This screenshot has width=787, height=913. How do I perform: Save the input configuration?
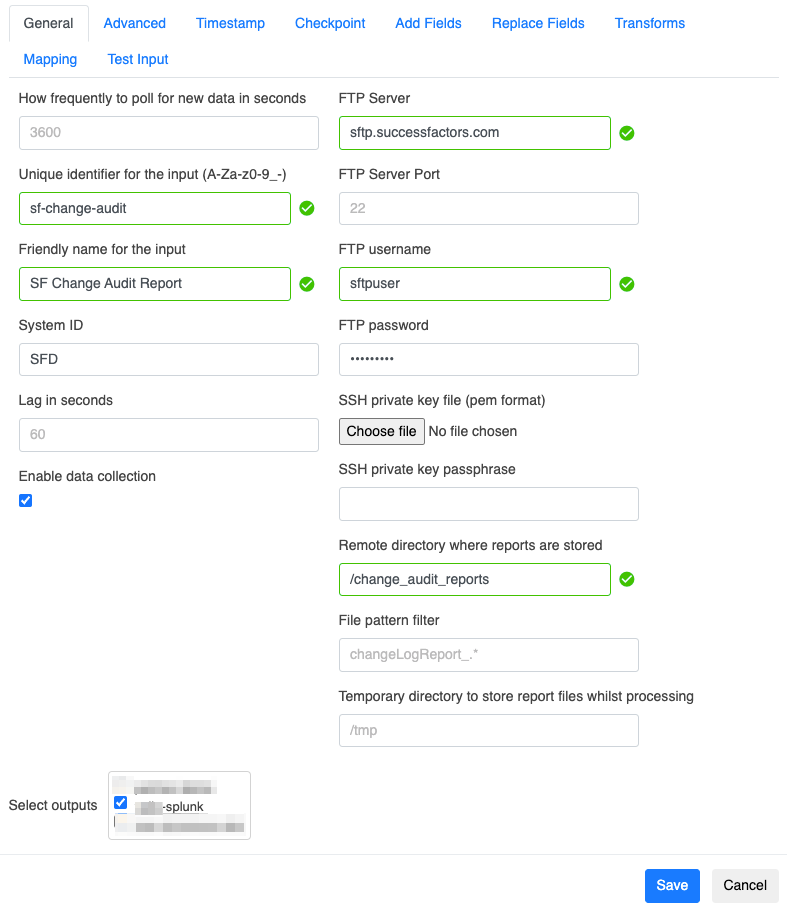pyautogui.click(x=671, y=885)
